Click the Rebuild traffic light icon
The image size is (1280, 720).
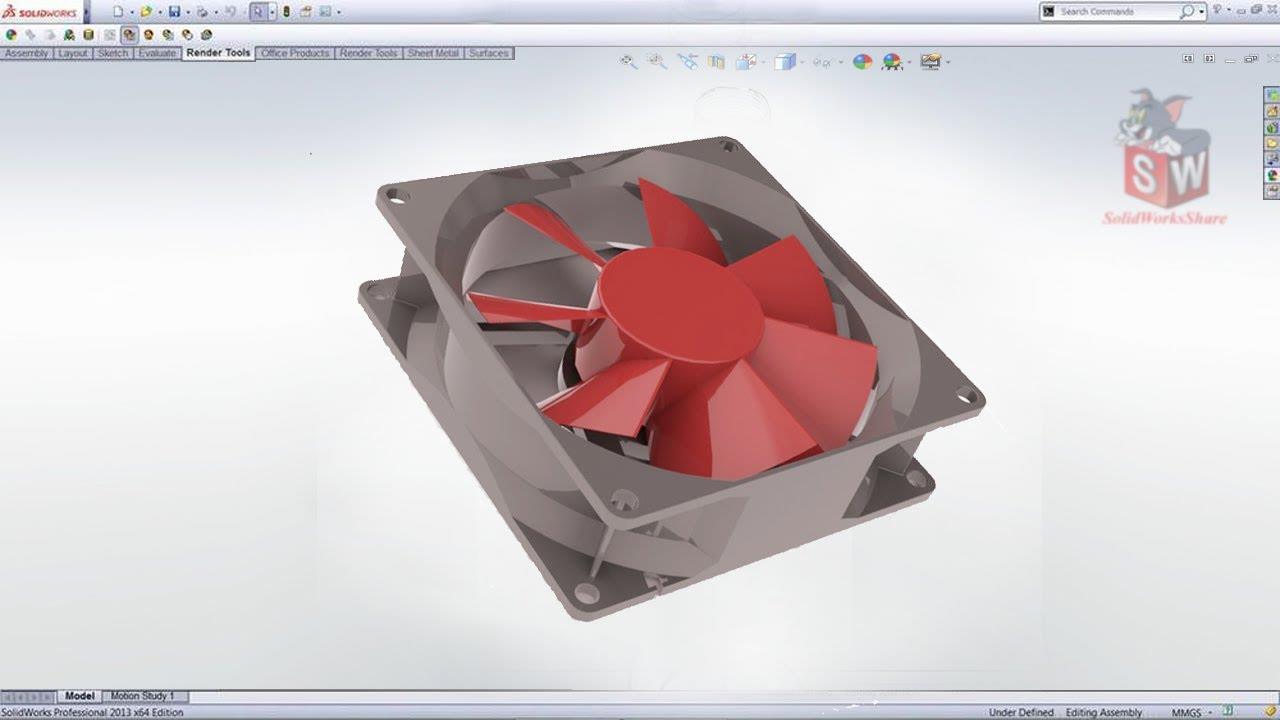click(287, 12)
